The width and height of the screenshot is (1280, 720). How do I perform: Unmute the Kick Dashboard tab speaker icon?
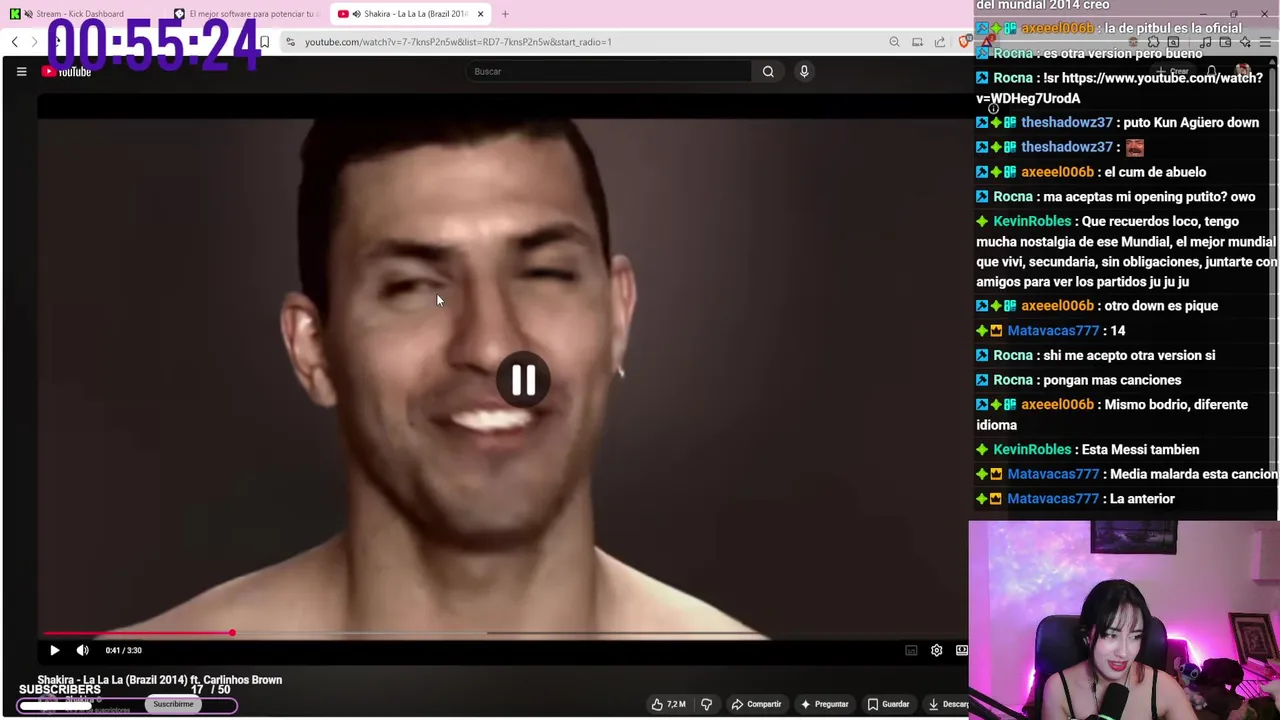[27, 14]
